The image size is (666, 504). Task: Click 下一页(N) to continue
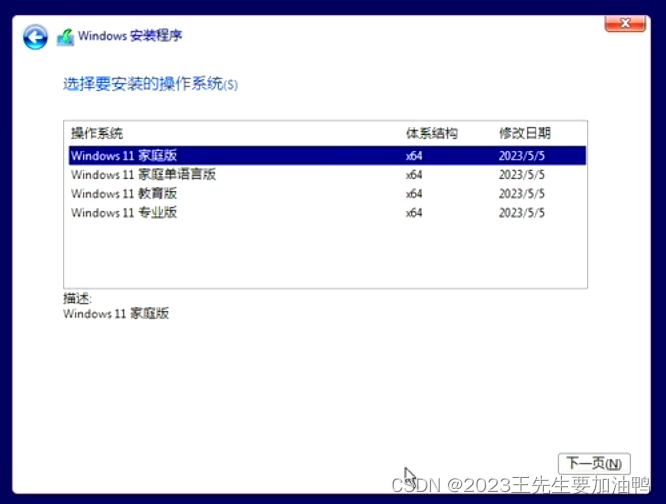pos(594,463)
